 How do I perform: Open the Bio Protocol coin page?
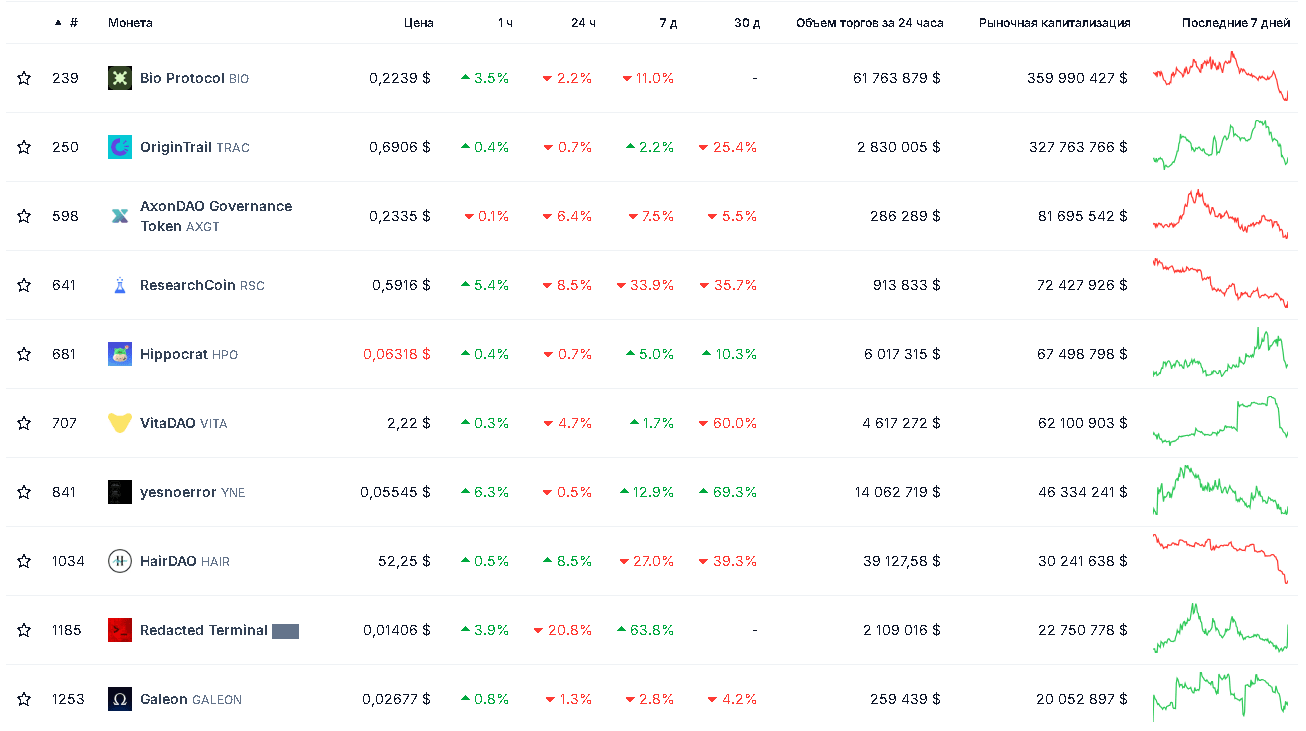[194, 78]
